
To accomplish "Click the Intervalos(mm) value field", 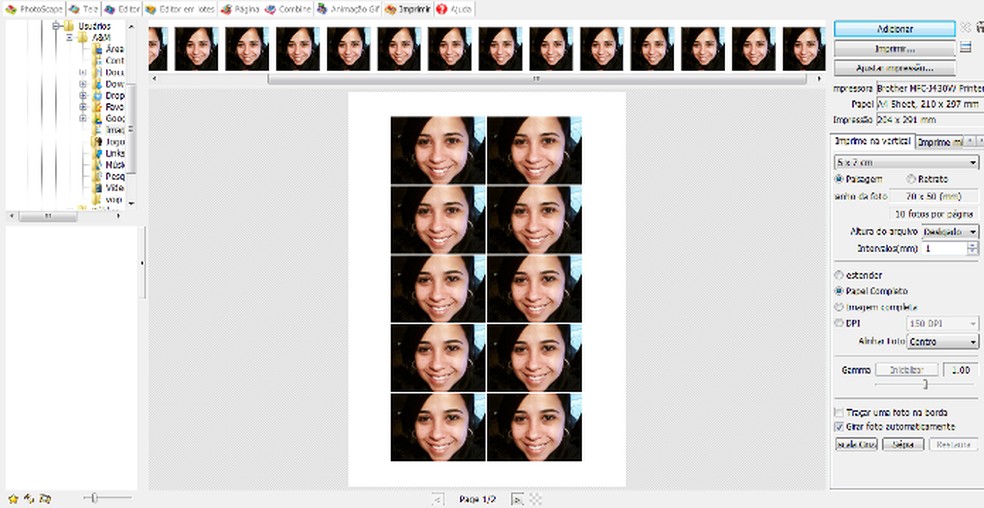I will pyautogui.click(x=944, y=249).
